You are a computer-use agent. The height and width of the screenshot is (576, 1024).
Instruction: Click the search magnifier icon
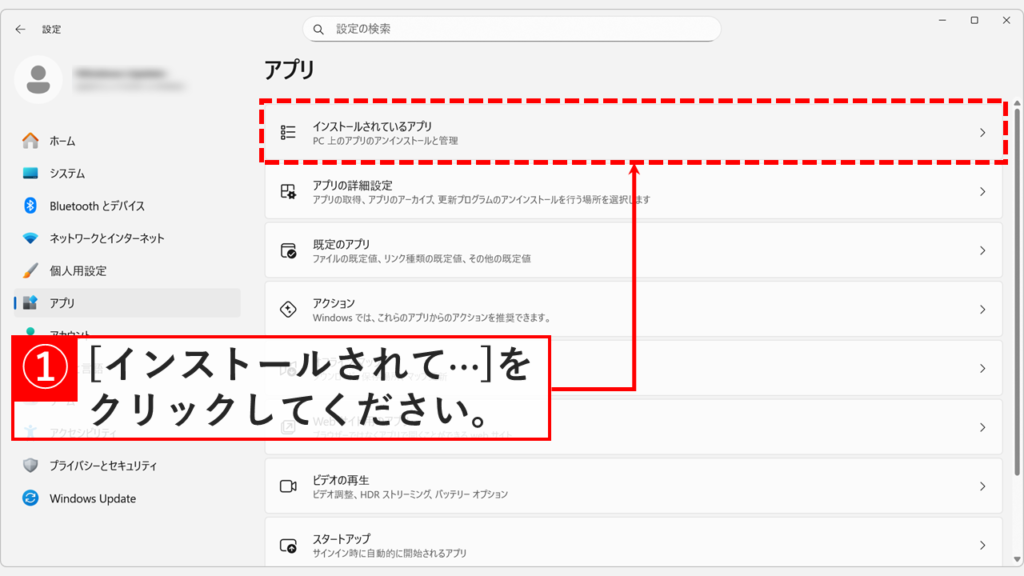point(319,29)
